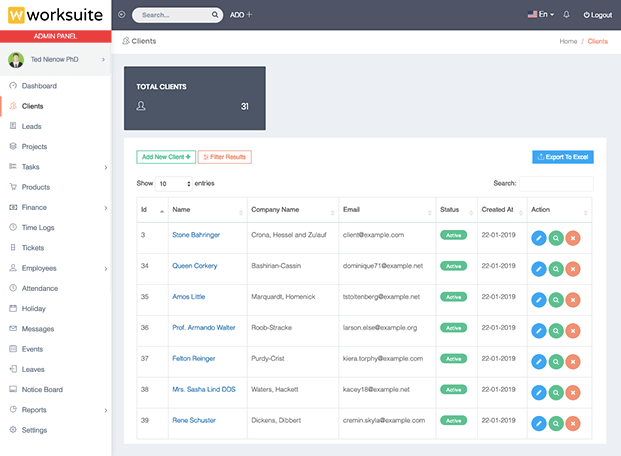The image size is (621, 456).
Task: Go to Notice Board in sidebar
Action: 42,390
